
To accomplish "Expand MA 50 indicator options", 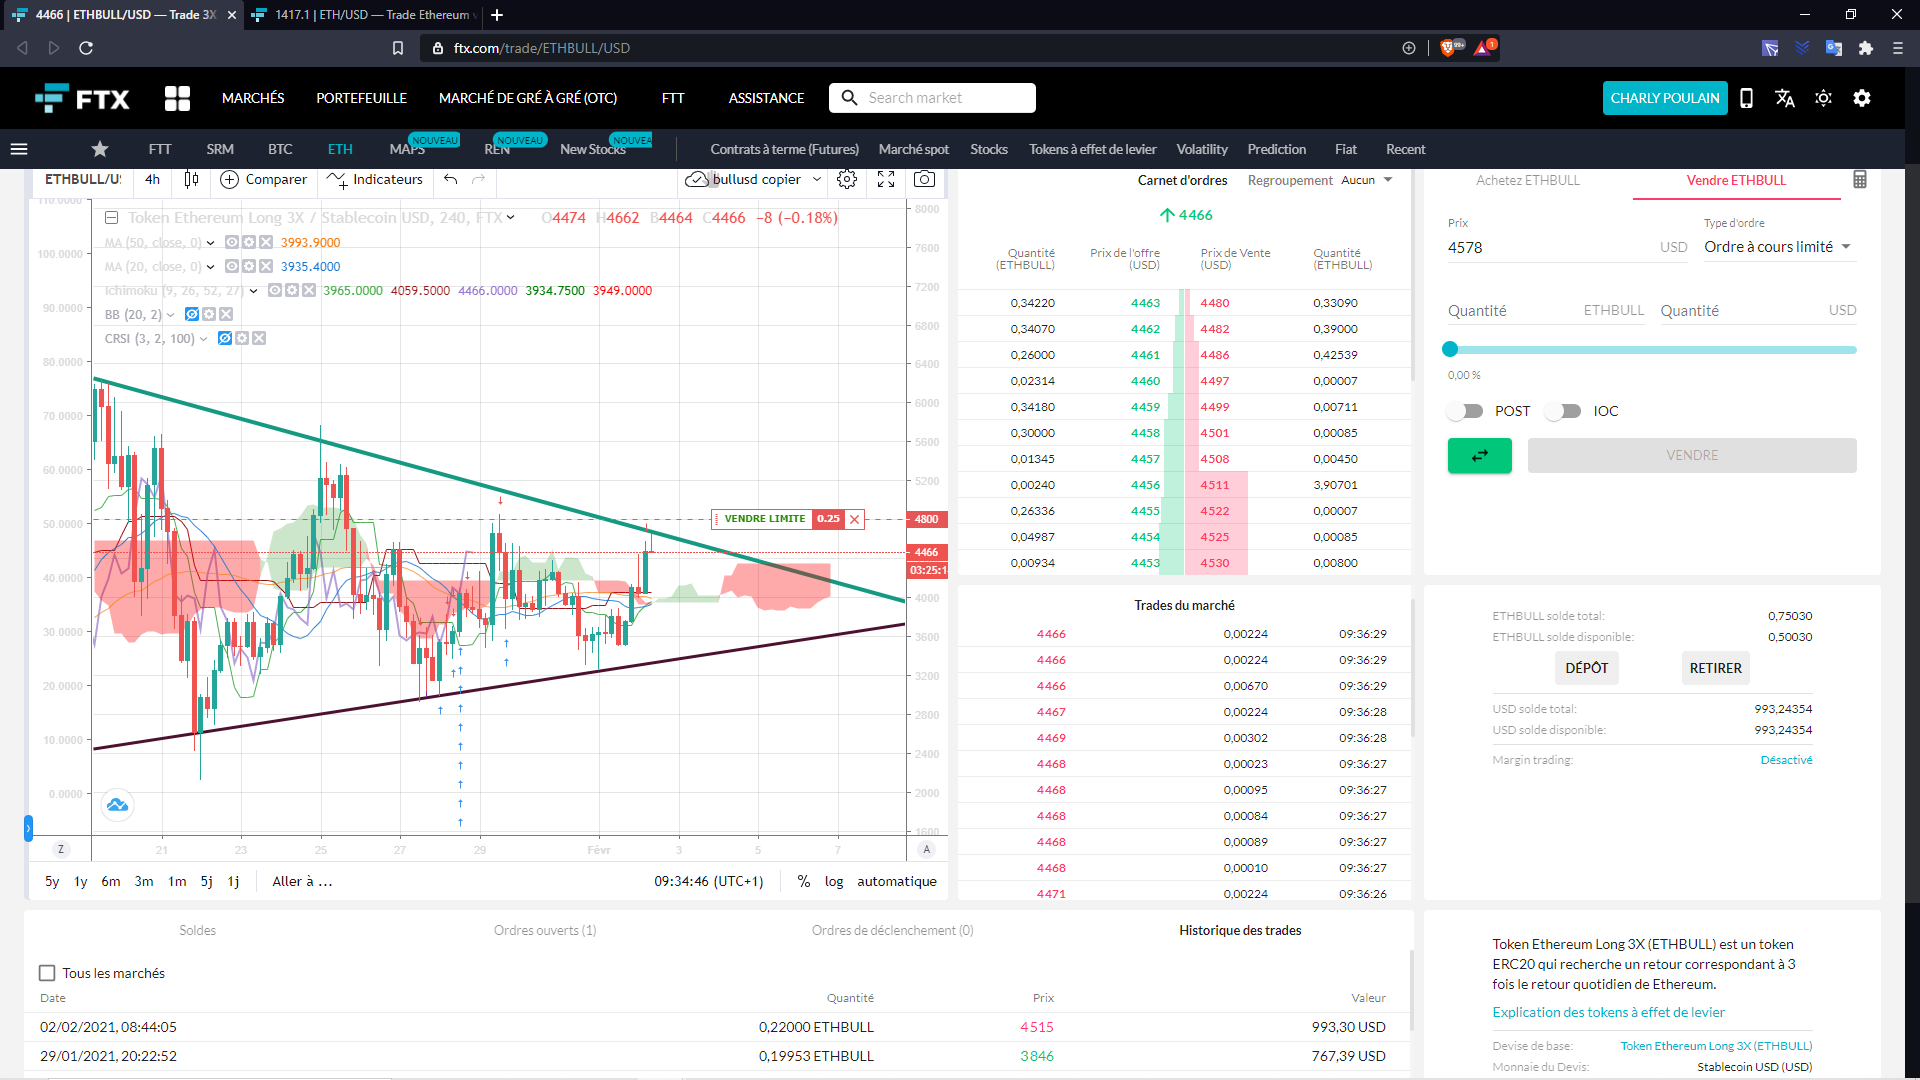I will click(x=211, y=242).
